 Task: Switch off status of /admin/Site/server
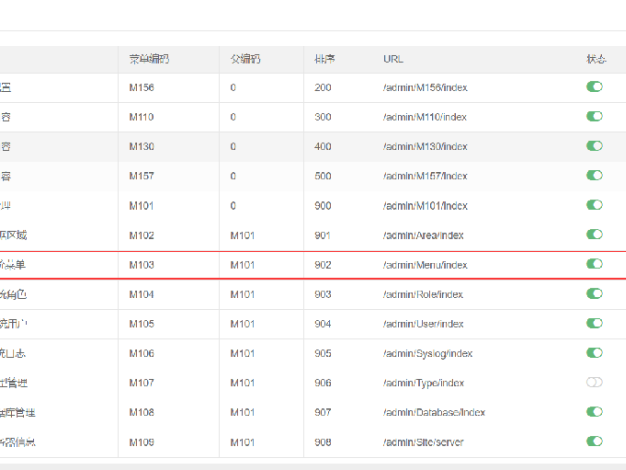595,441
